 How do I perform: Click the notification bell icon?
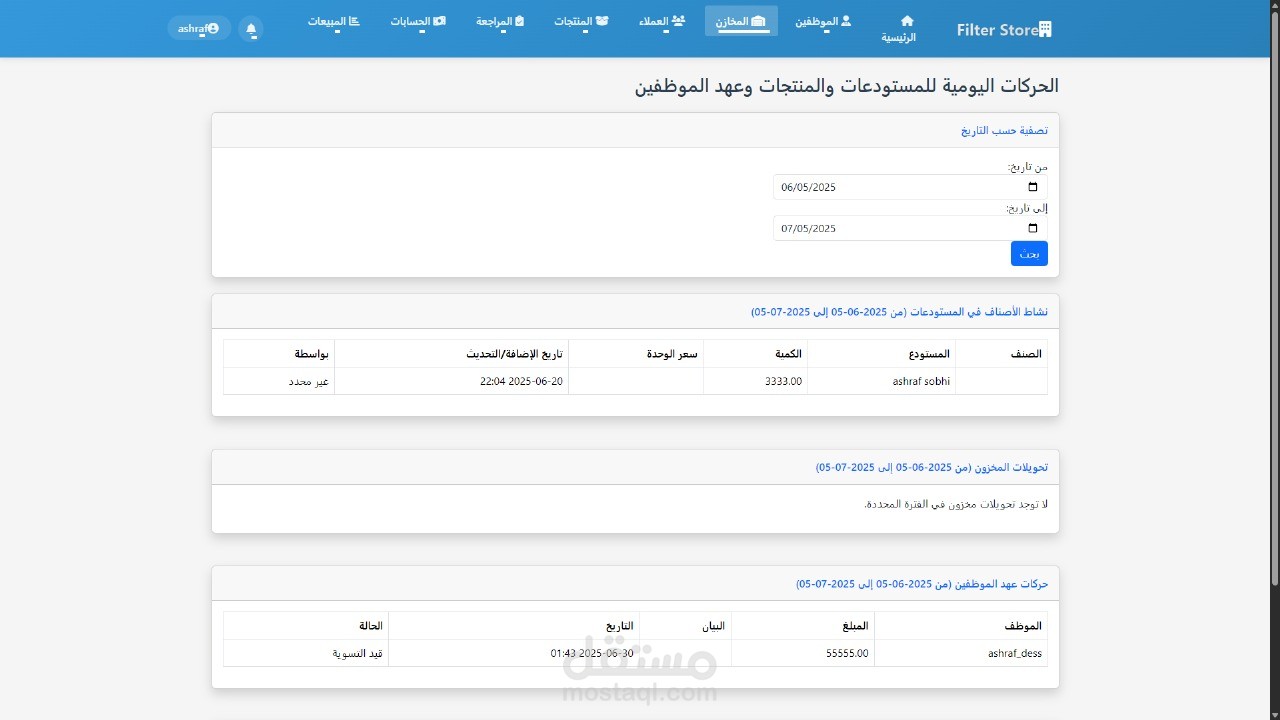click(251, 29)
